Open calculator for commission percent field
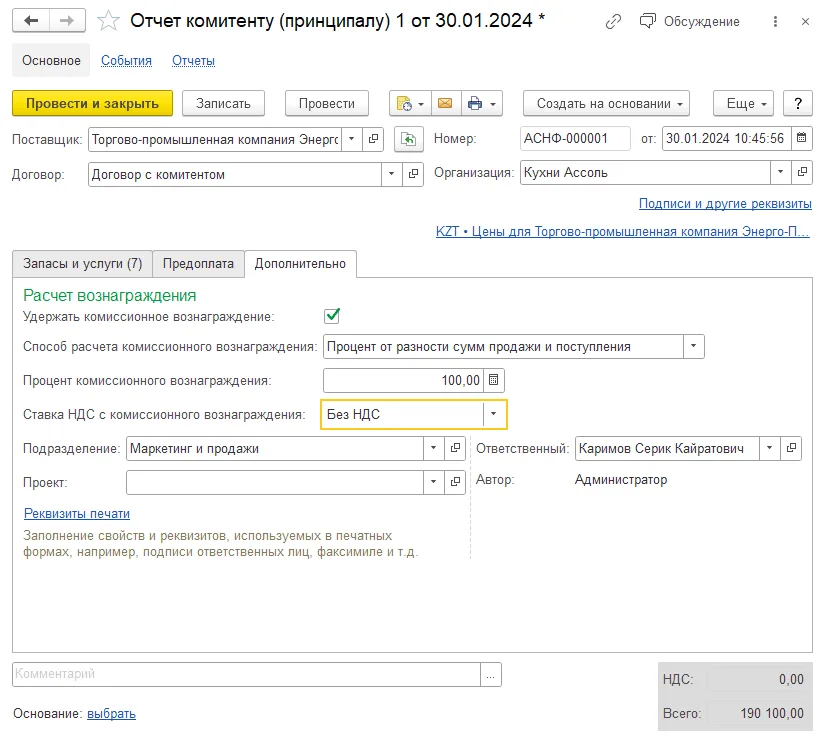 (x=493, y=380)
